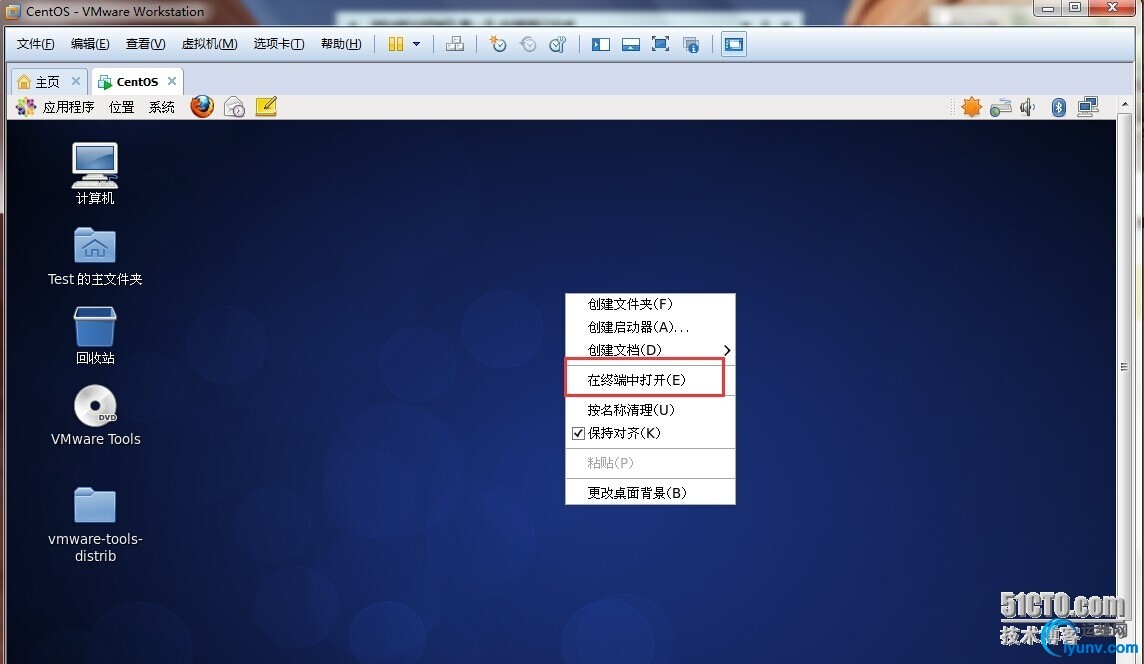The width and height of the screenshot is (1144, 664).
Task: Click the Unity mode toolbar icon
Action: [690, 45]
